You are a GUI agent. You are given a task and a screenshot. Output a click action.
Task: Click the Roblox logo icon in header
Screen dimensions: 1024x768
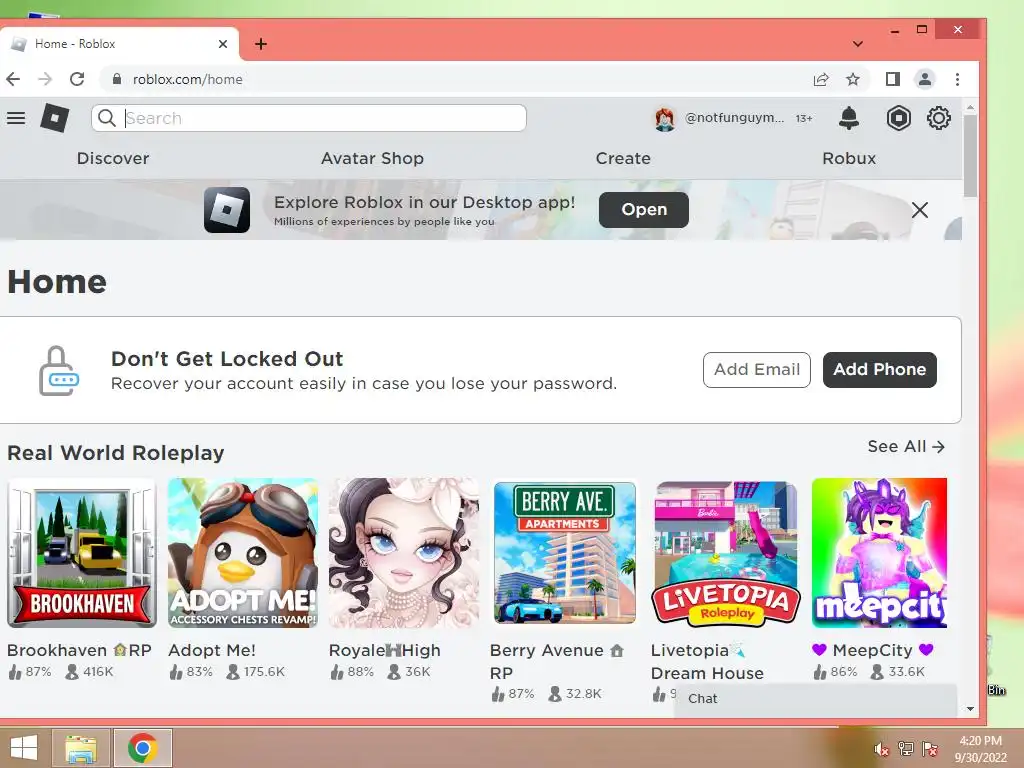[x=55, y=118]
